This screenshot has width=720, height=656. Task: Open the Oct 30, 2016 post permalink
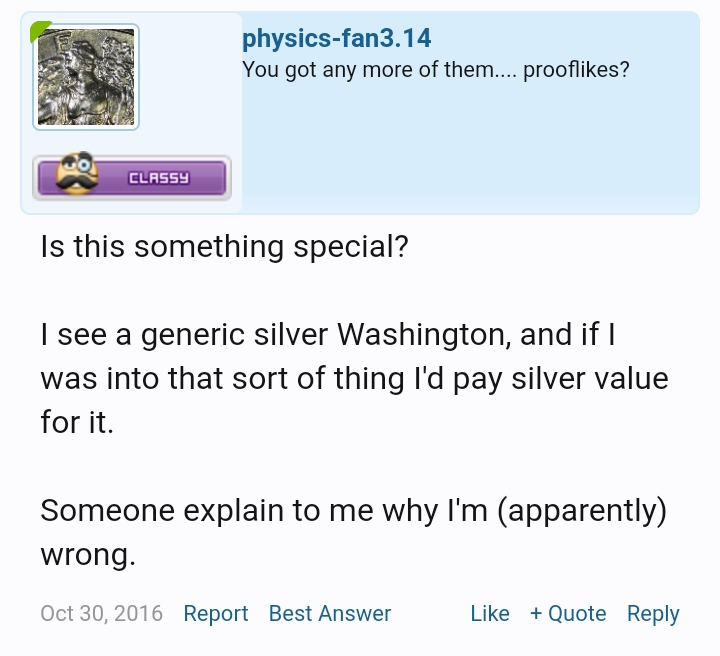pos(101,613)
